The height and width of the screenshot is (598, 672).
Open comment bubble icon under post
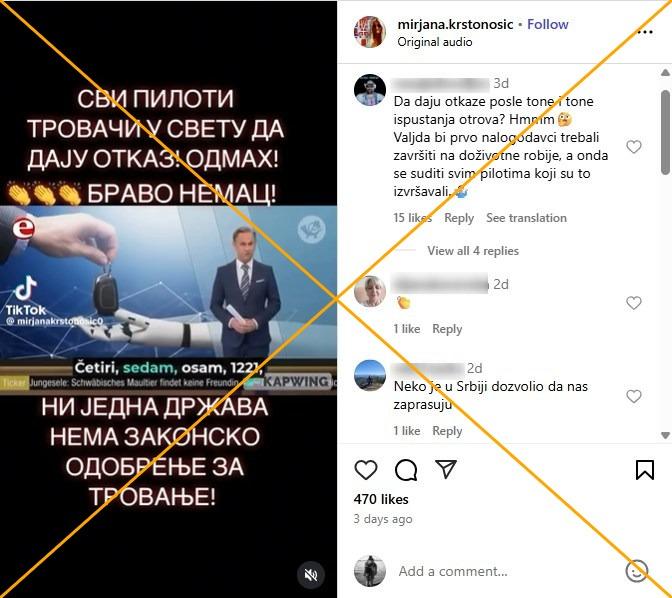click(x=405, y=470)
